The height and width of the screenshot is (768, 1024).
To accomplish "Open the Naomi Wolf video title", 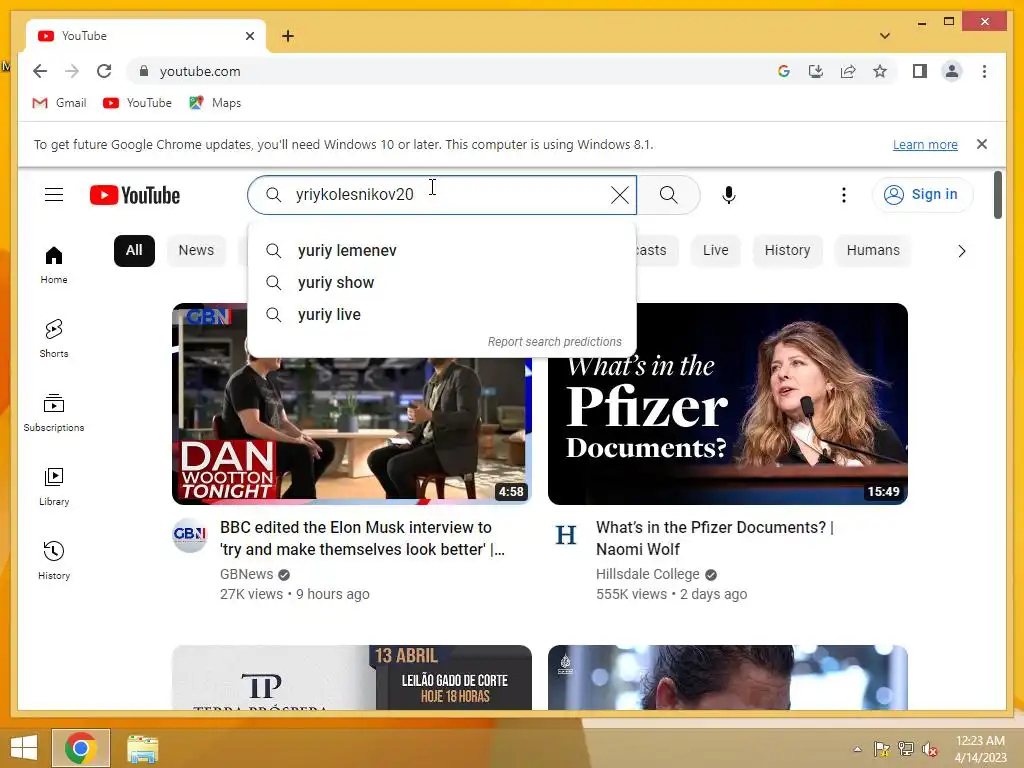I will coord(714,538).
